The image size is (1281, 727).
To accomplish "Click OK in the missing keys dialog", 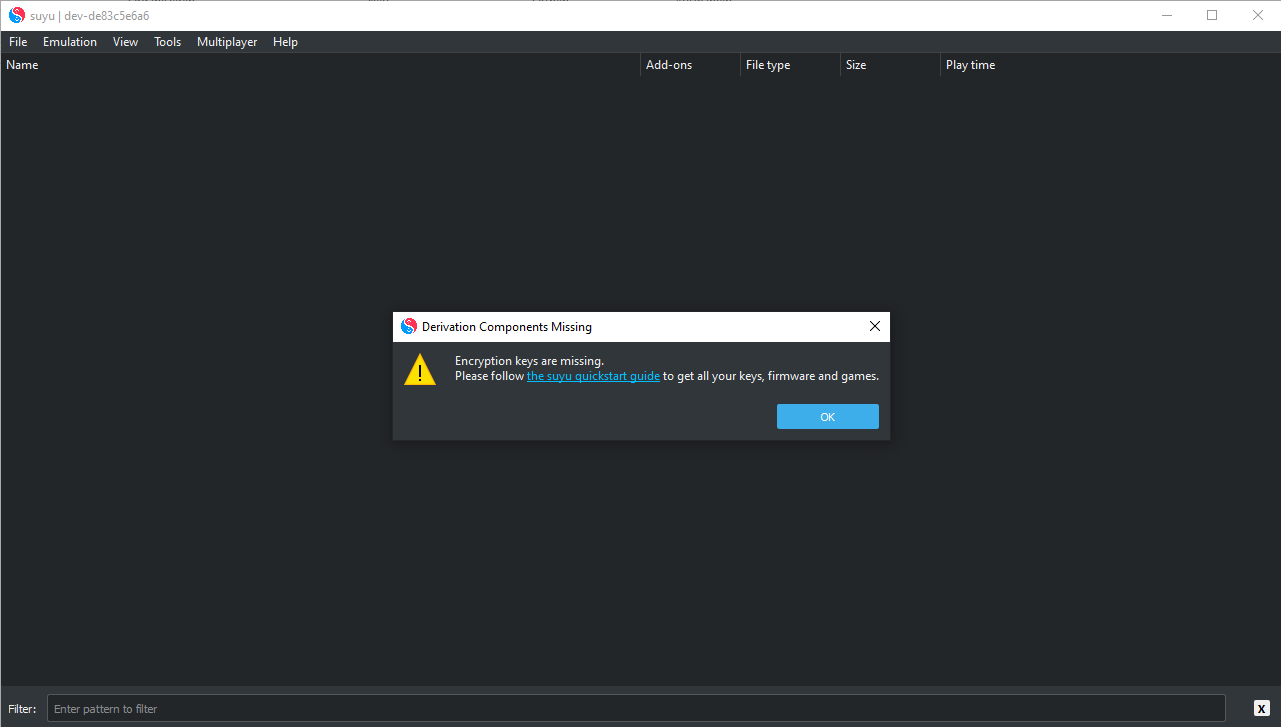I will 828,417.
